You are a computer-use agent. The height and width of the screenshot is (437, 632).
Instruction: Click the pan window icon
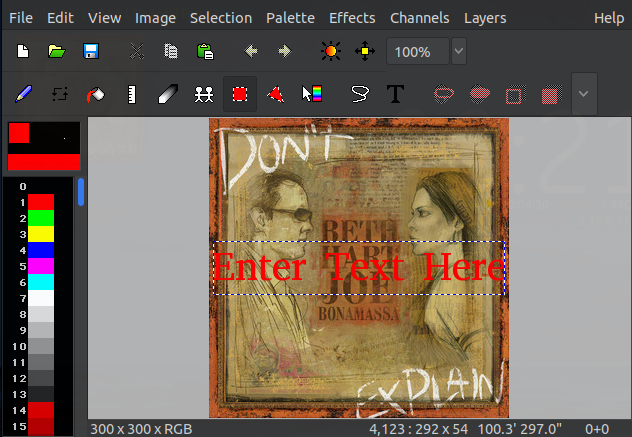coord(365,51)
